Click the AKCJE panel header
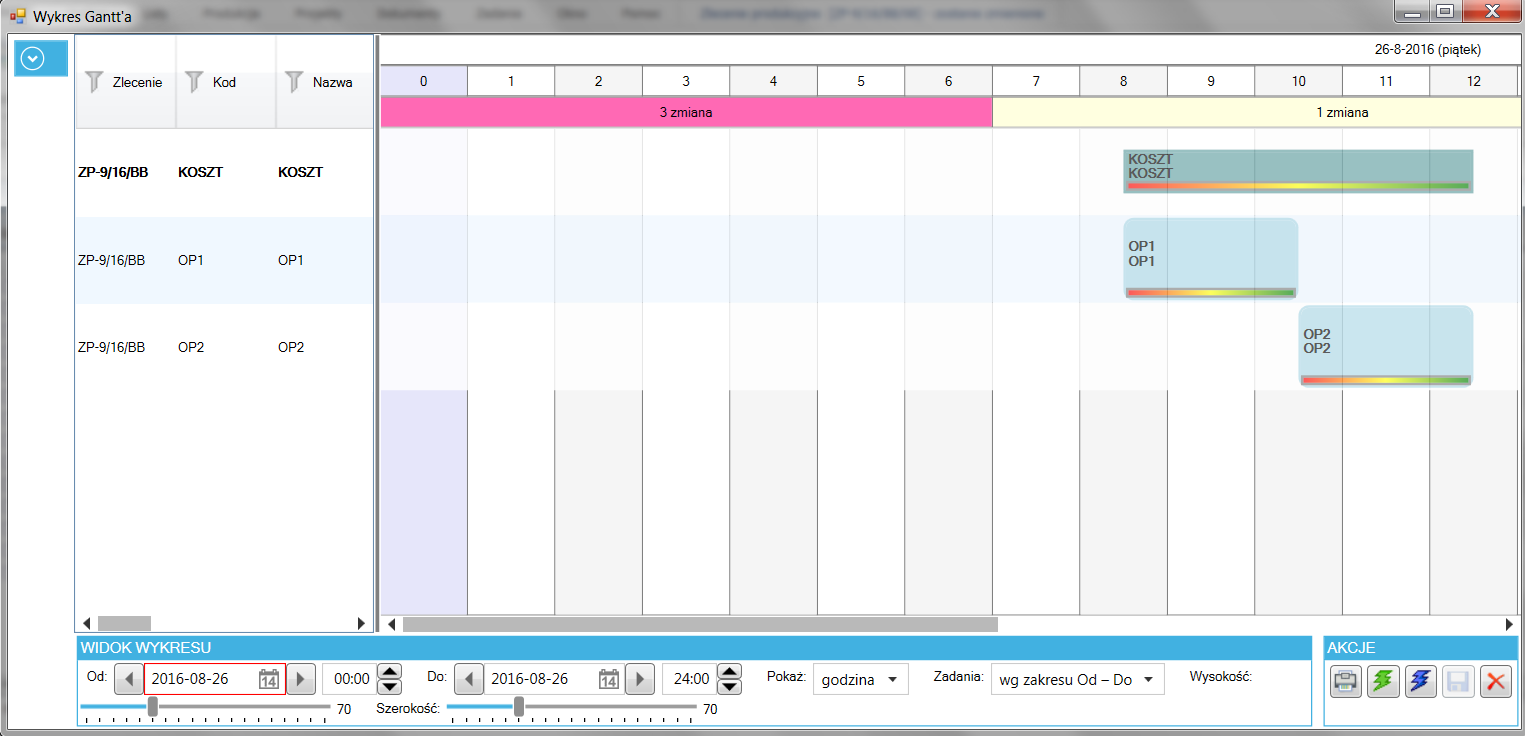The height and width of the screenshot is (736, 1525). (x=1420, y=647)
